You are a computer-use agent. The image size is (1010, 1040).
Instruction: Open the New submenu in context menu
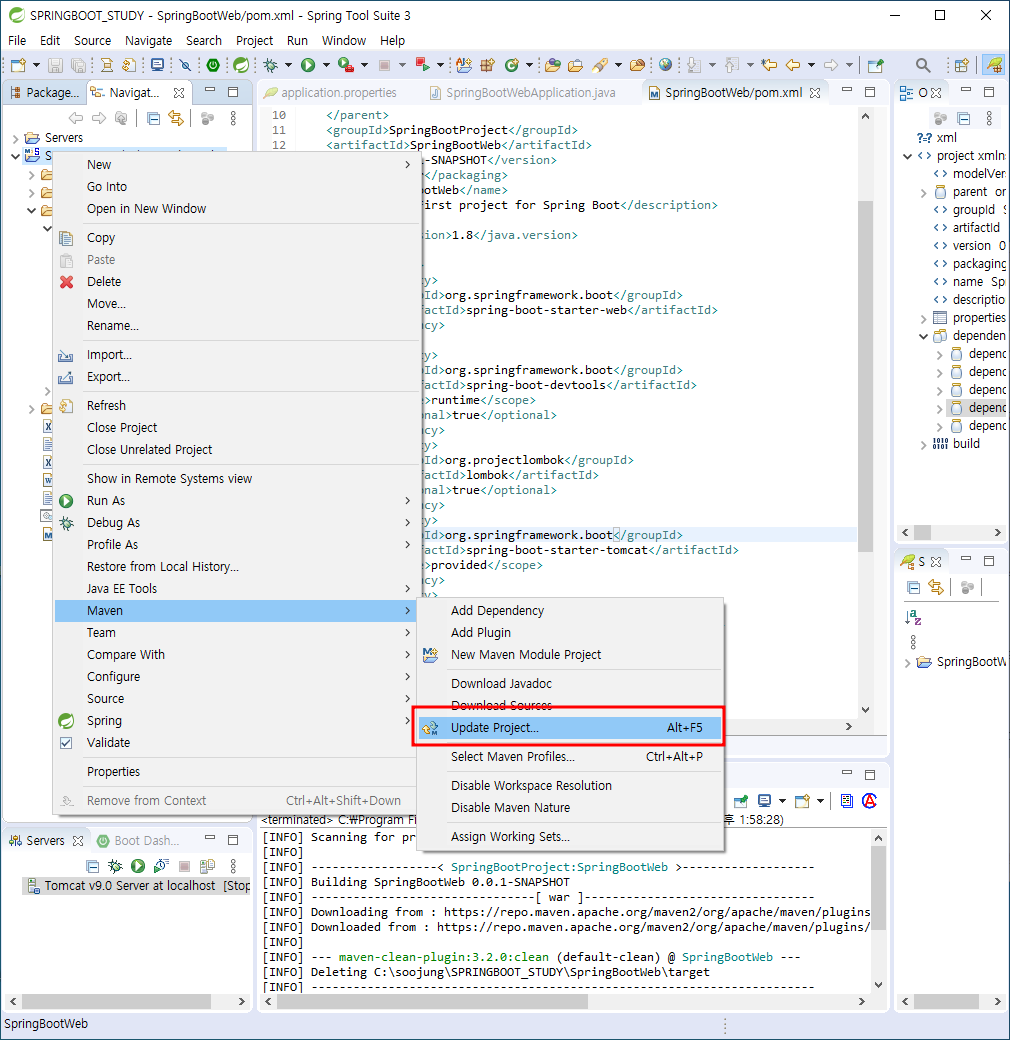[x=235, y=164]
